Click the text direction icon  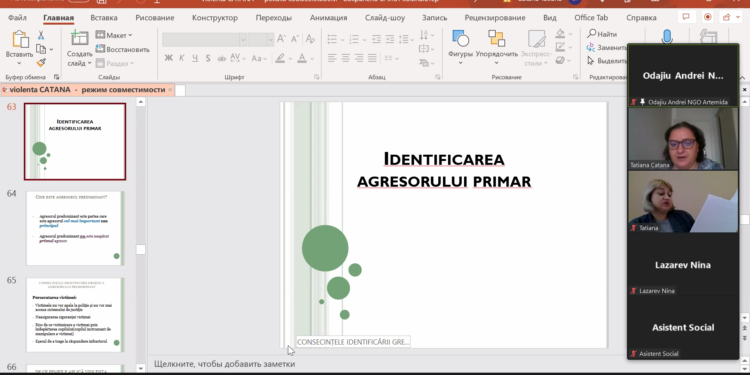tap(424, 35)
